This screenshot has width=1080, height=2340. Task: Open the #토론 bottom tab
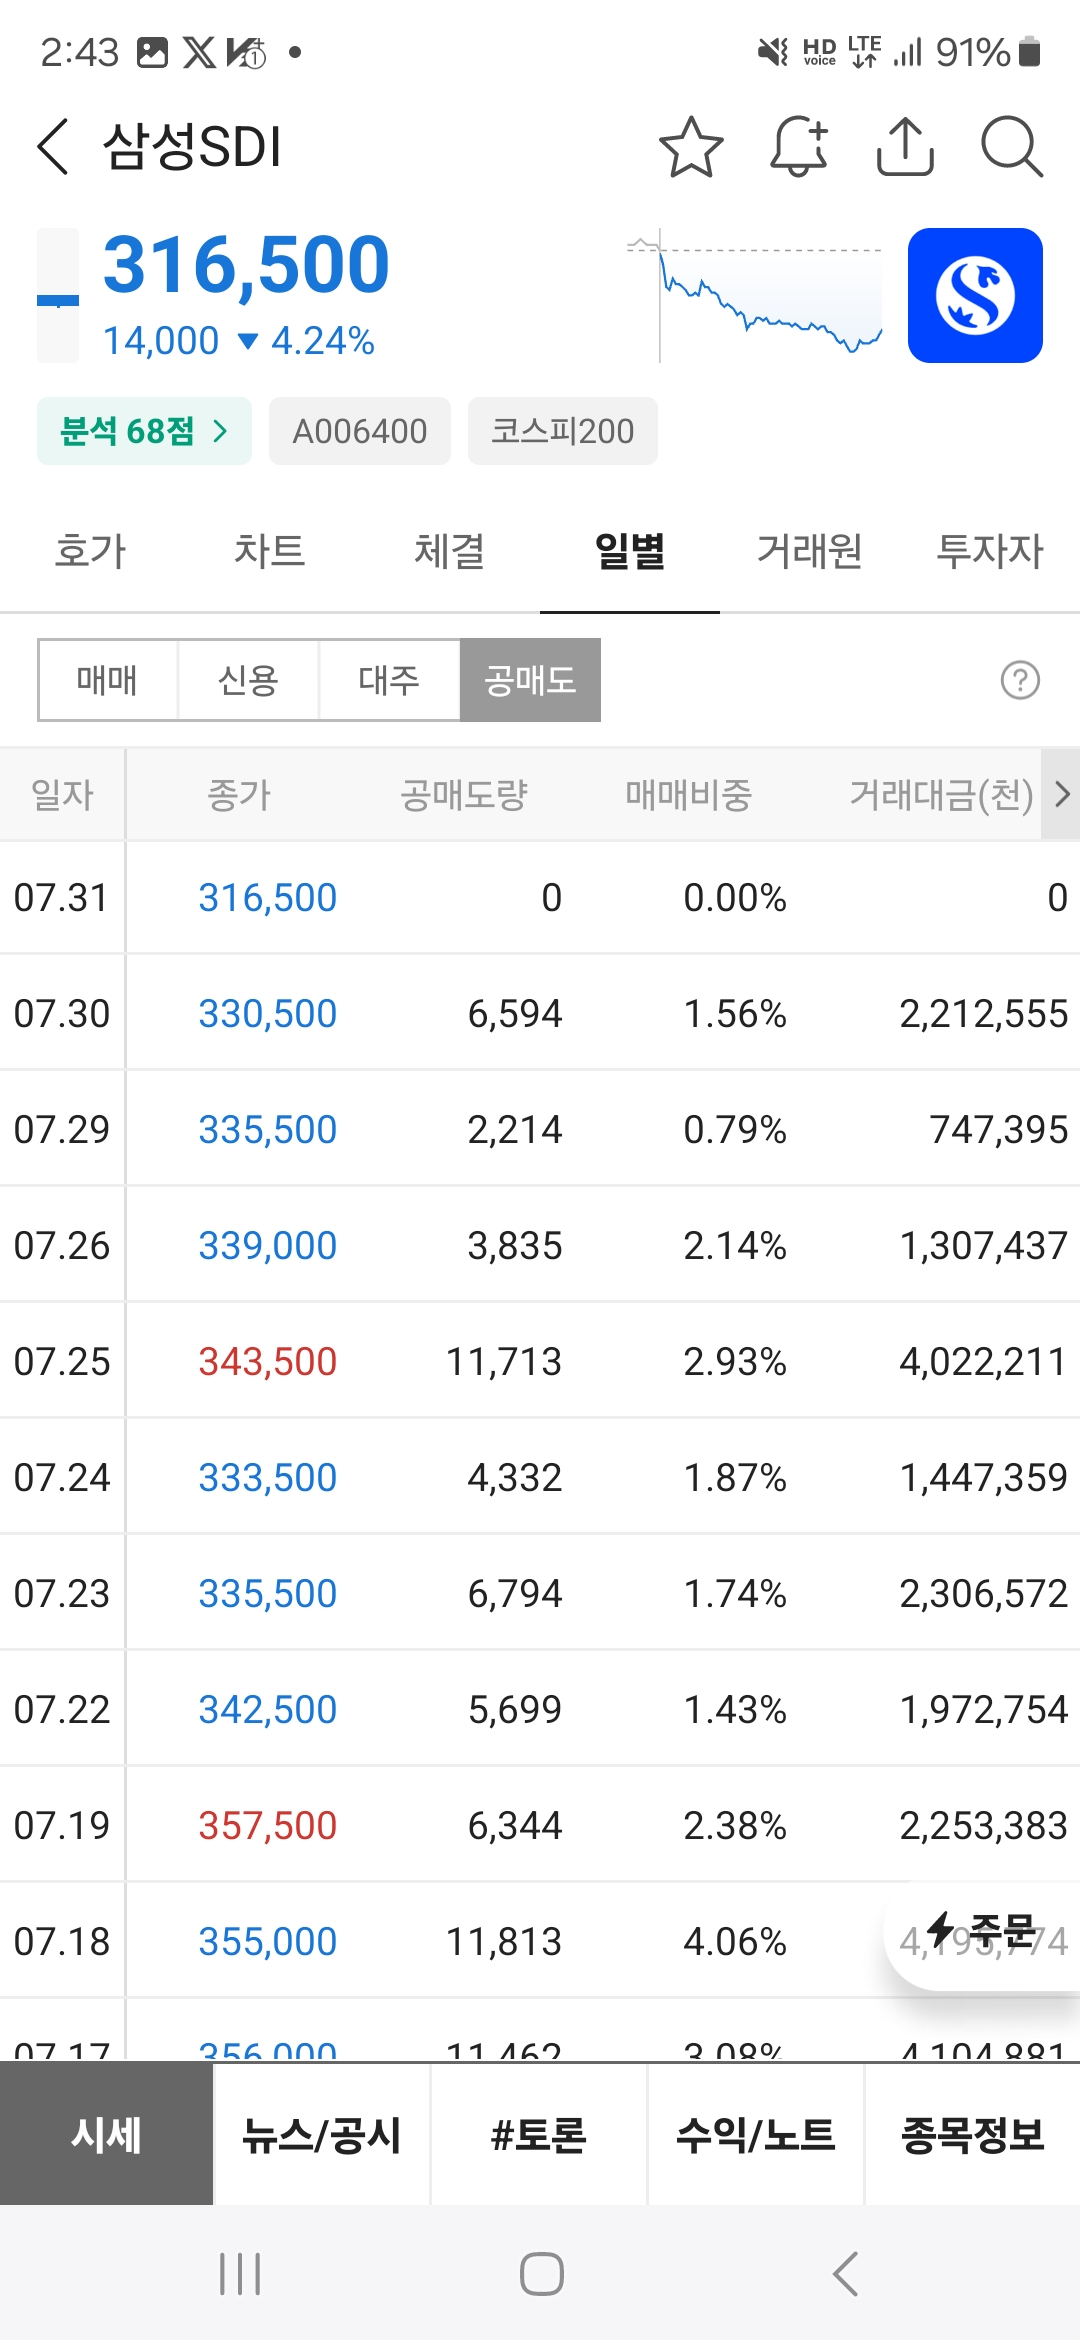pyautogui.click(x=539, y=2134)
